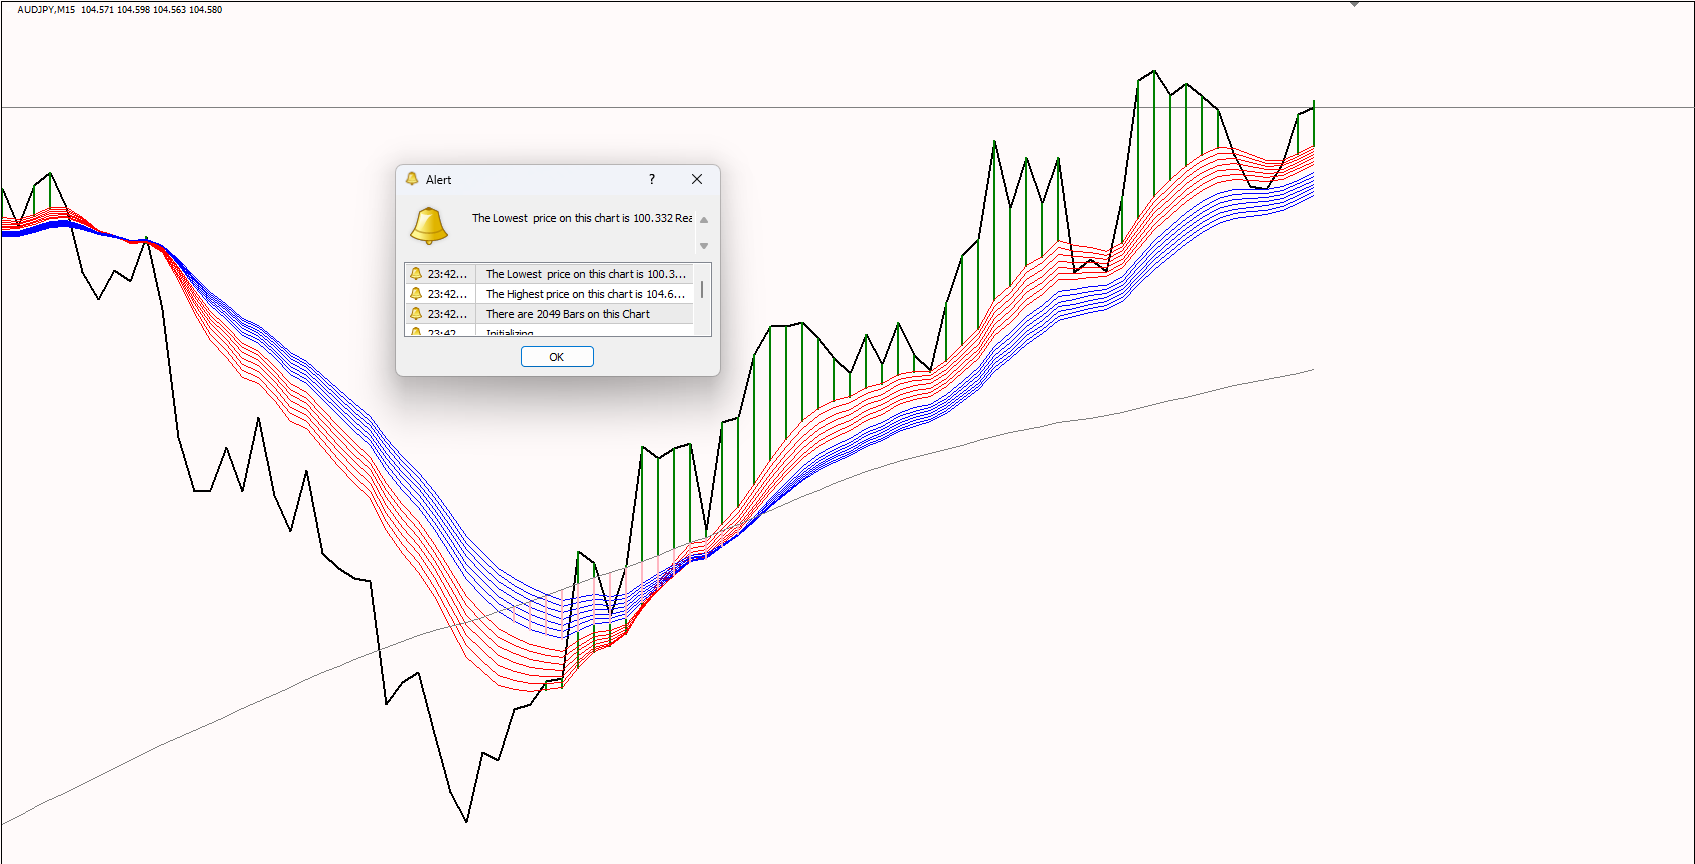Click the alert message text showing 100.332
This screenshot has height=864, width=1695.
tap(581, 218)
